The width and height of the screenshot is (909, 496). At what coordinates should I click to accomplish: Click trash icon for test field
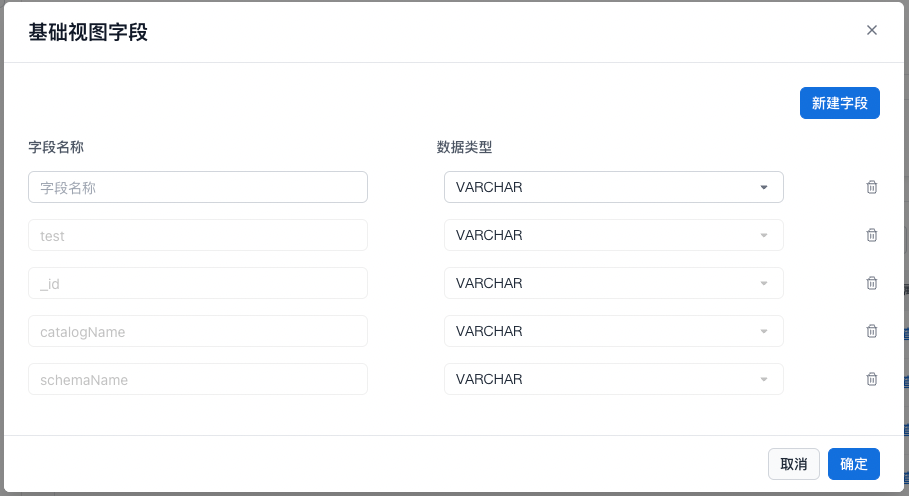pos(871,235)
